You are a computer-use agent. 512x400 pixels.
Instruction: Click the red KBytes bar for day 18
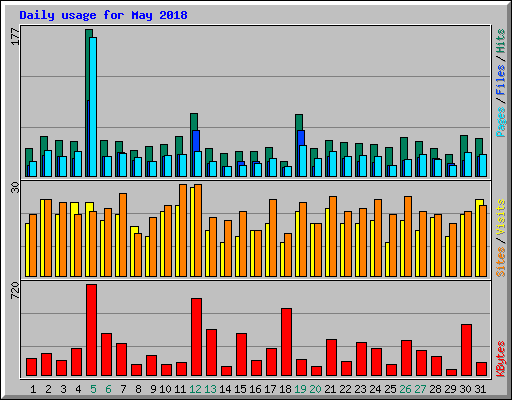click(287, 342)
